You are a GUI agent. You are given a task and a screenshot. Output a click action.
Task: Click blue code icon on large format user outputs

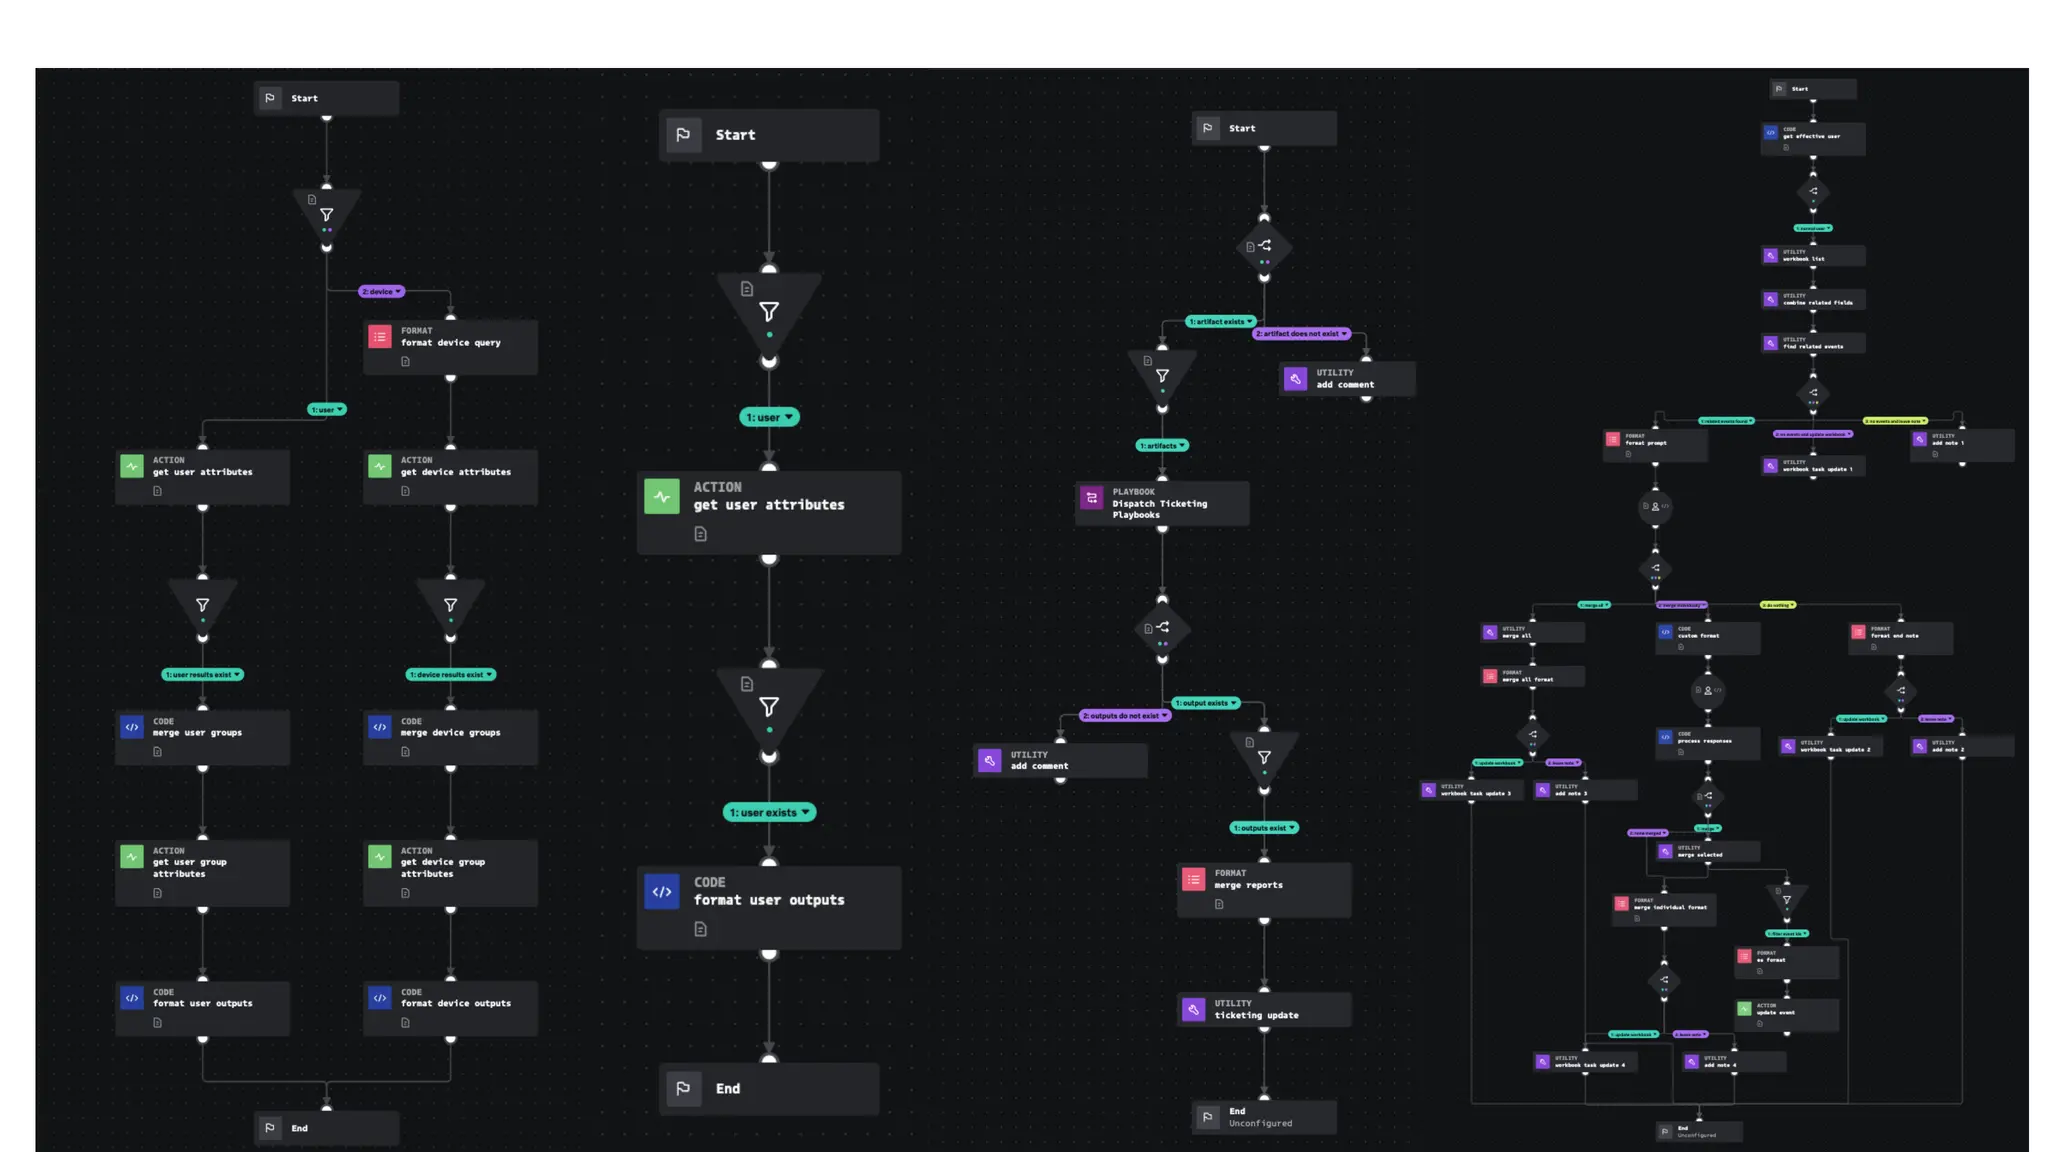pyautogui.click(x=661, y=891)
